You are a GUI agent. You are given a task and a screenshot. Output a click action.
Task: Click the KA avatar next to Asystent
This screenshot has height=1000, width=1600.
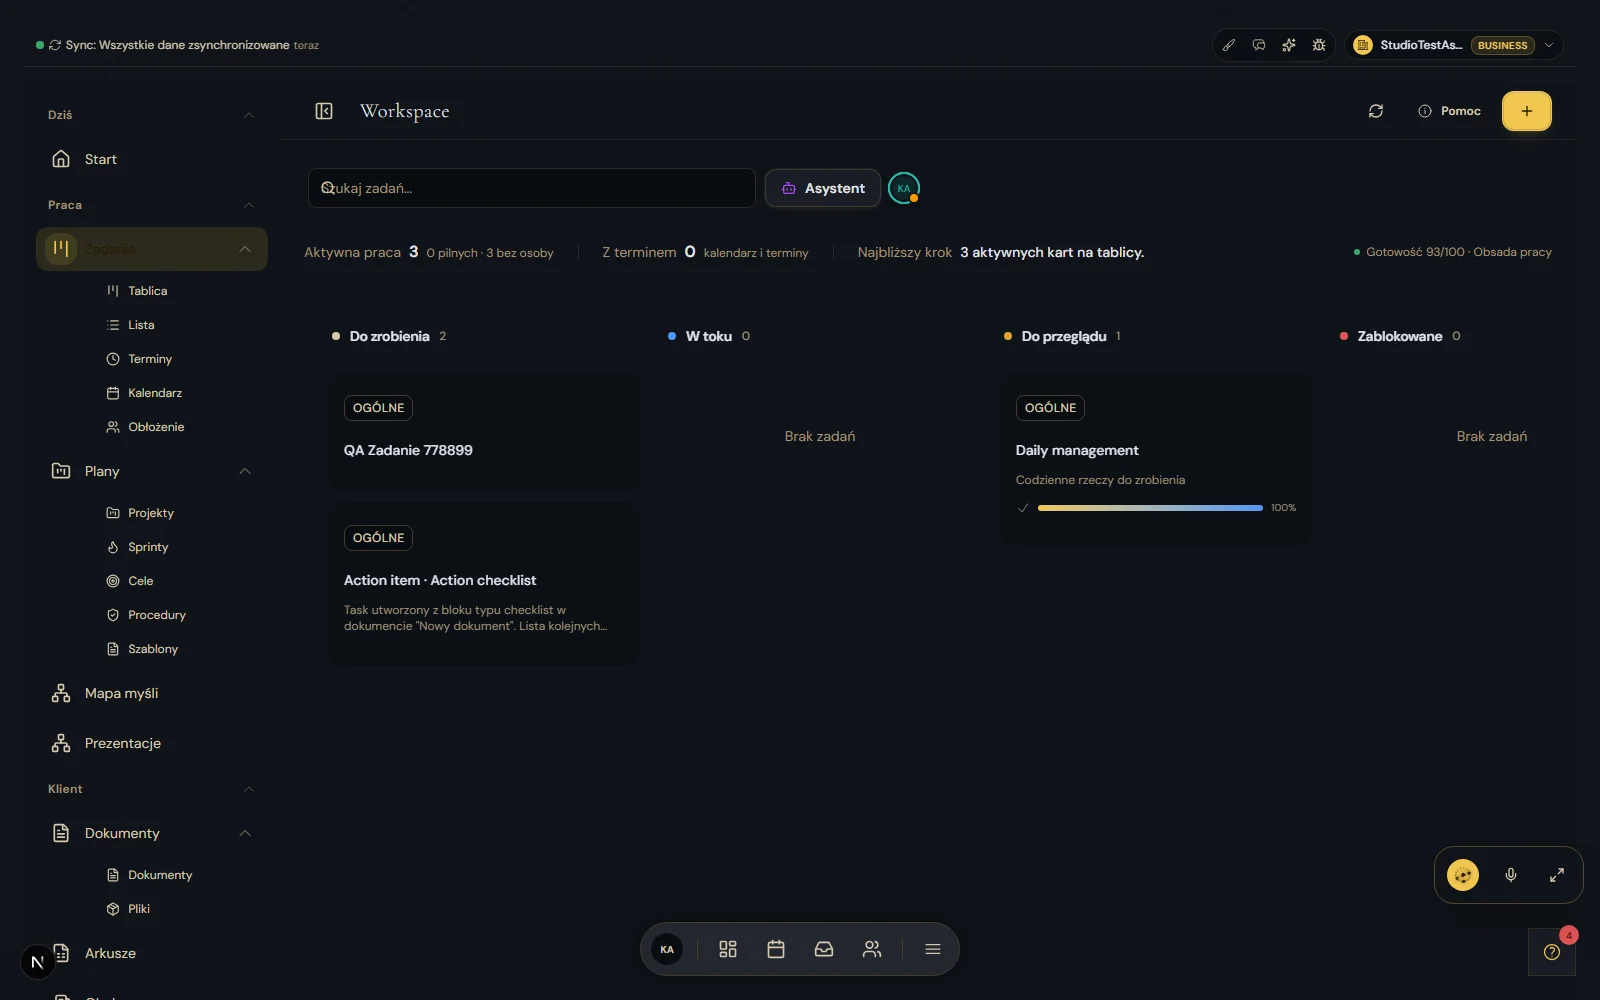click(904, 188)
